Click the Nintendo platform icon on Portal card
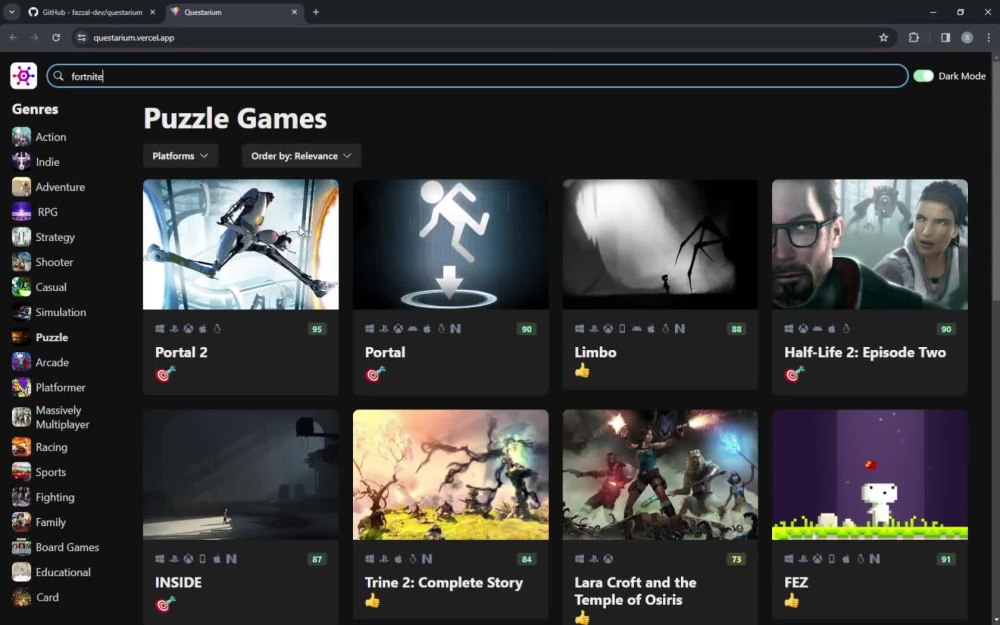This screenshot has height=625, width=1000. [x=455, y=328]
